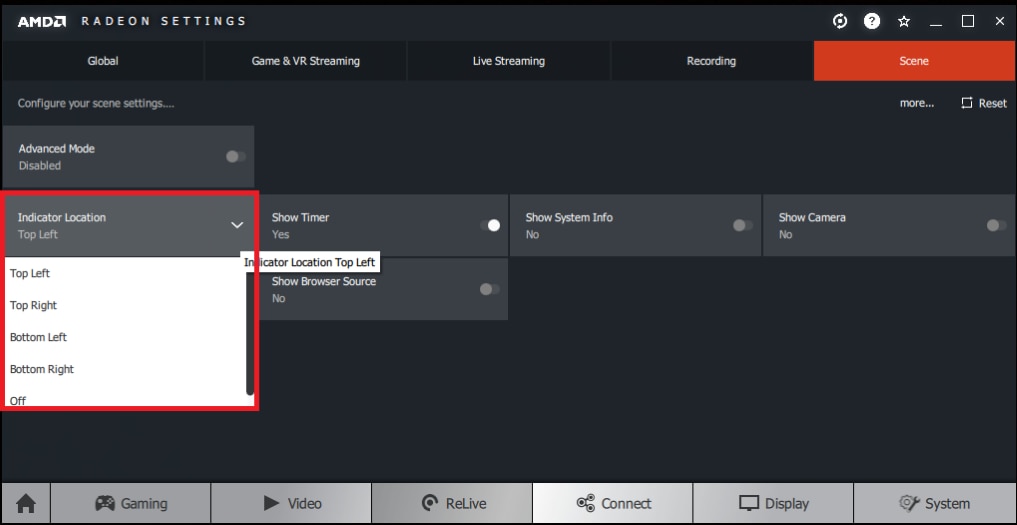Open the help question mark icon
The image size is (1017, 525).
872,21
